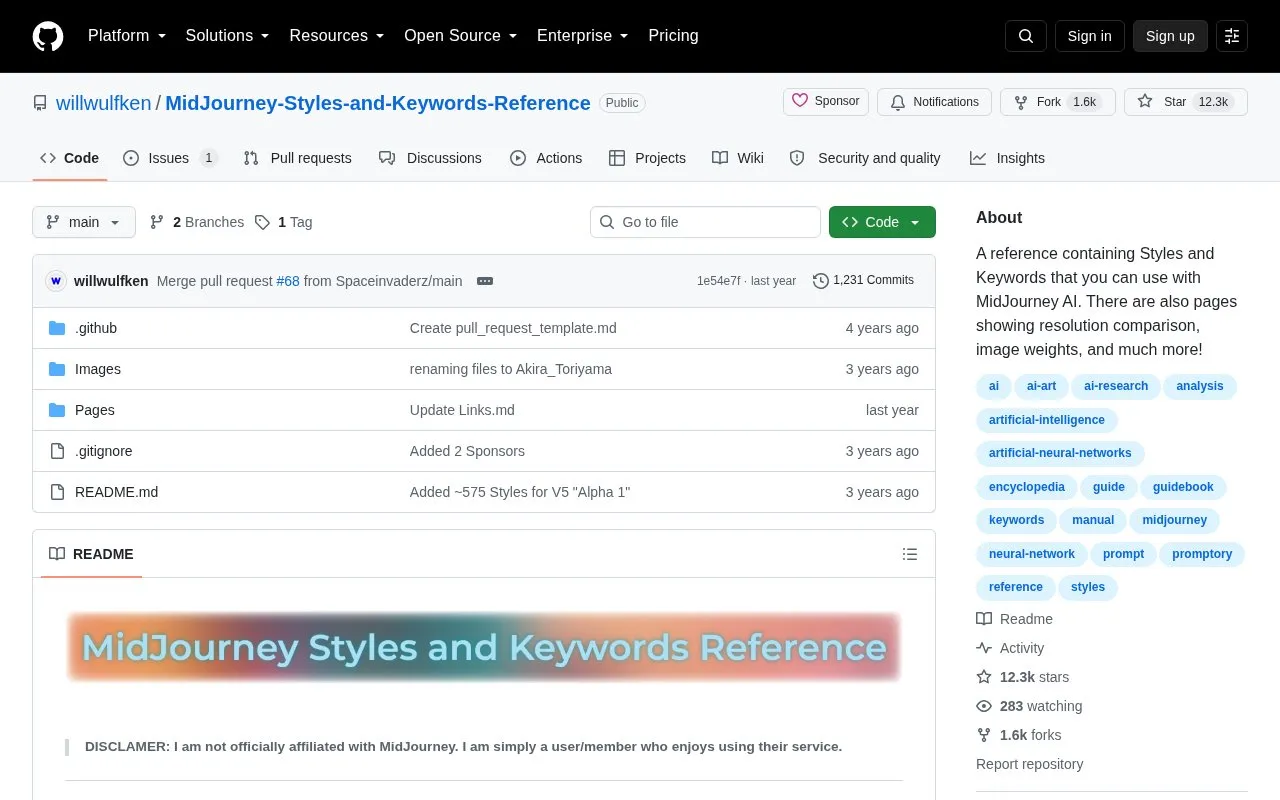Open the Security and quality tab
The image size is (1280, 800).
[865, 158]
